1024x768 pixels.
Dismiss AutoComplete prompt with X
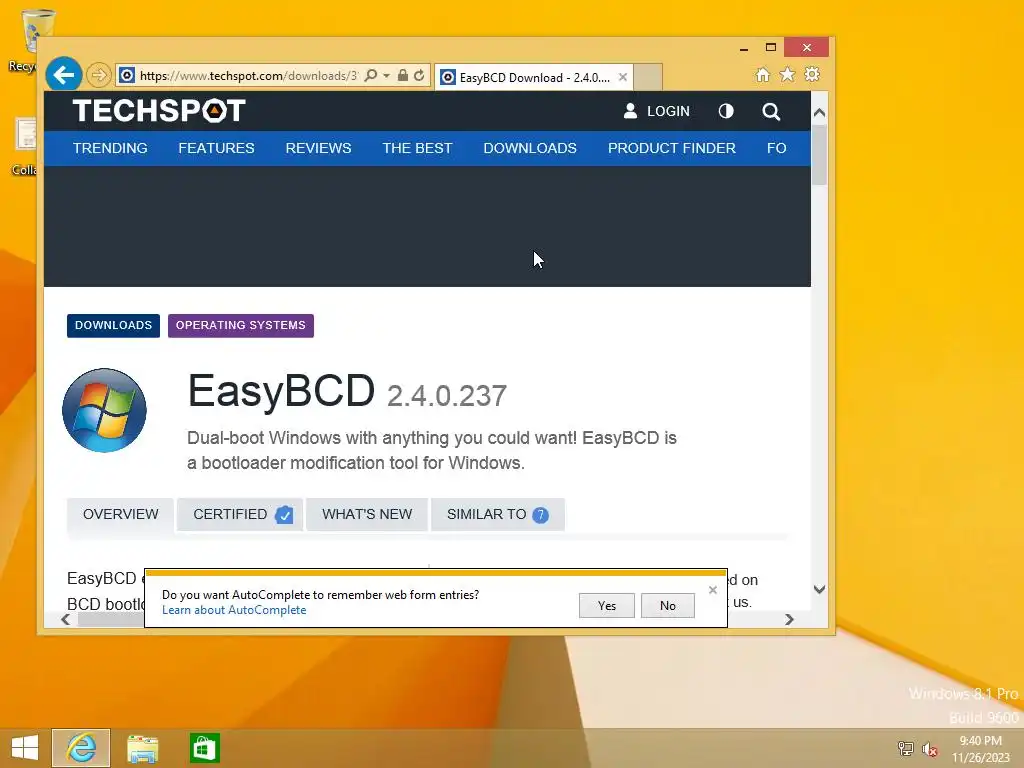[712, 590]
